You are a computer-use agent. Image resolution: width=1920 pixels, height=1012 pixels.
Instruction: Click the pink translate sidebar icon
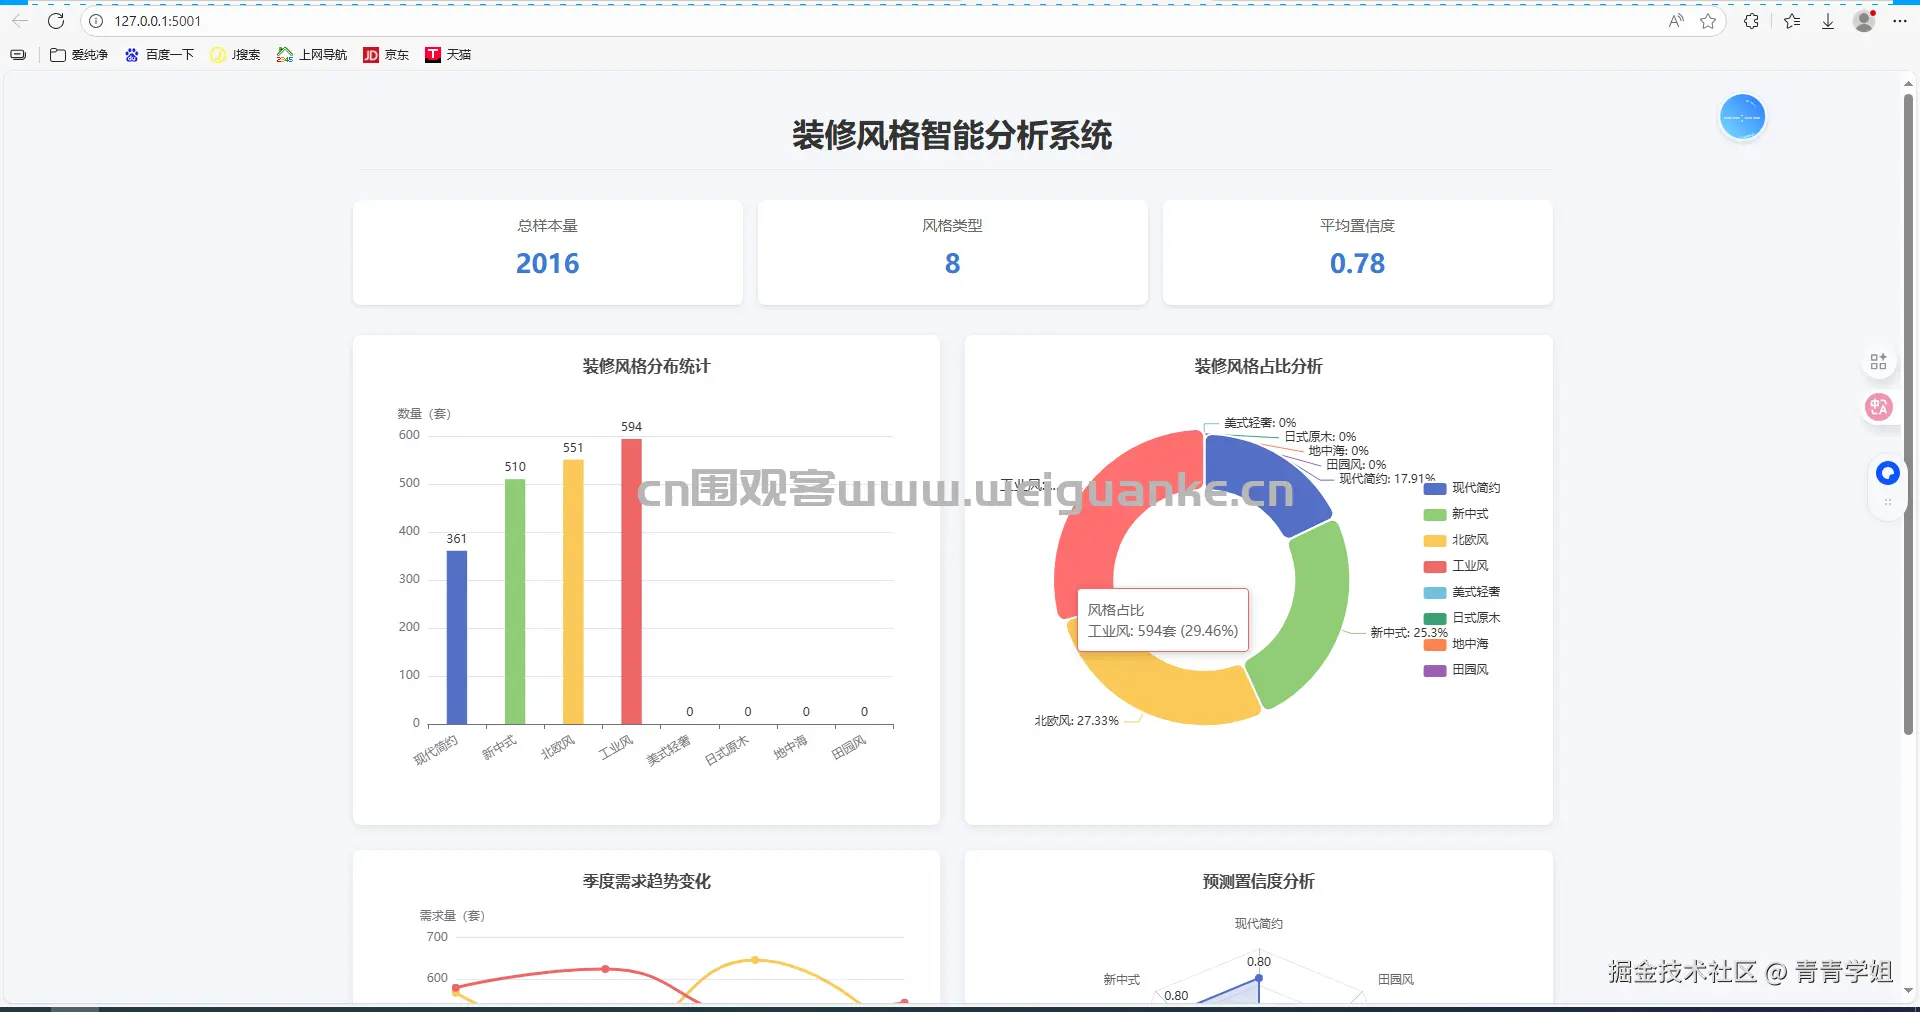(x=1878, y=407)
